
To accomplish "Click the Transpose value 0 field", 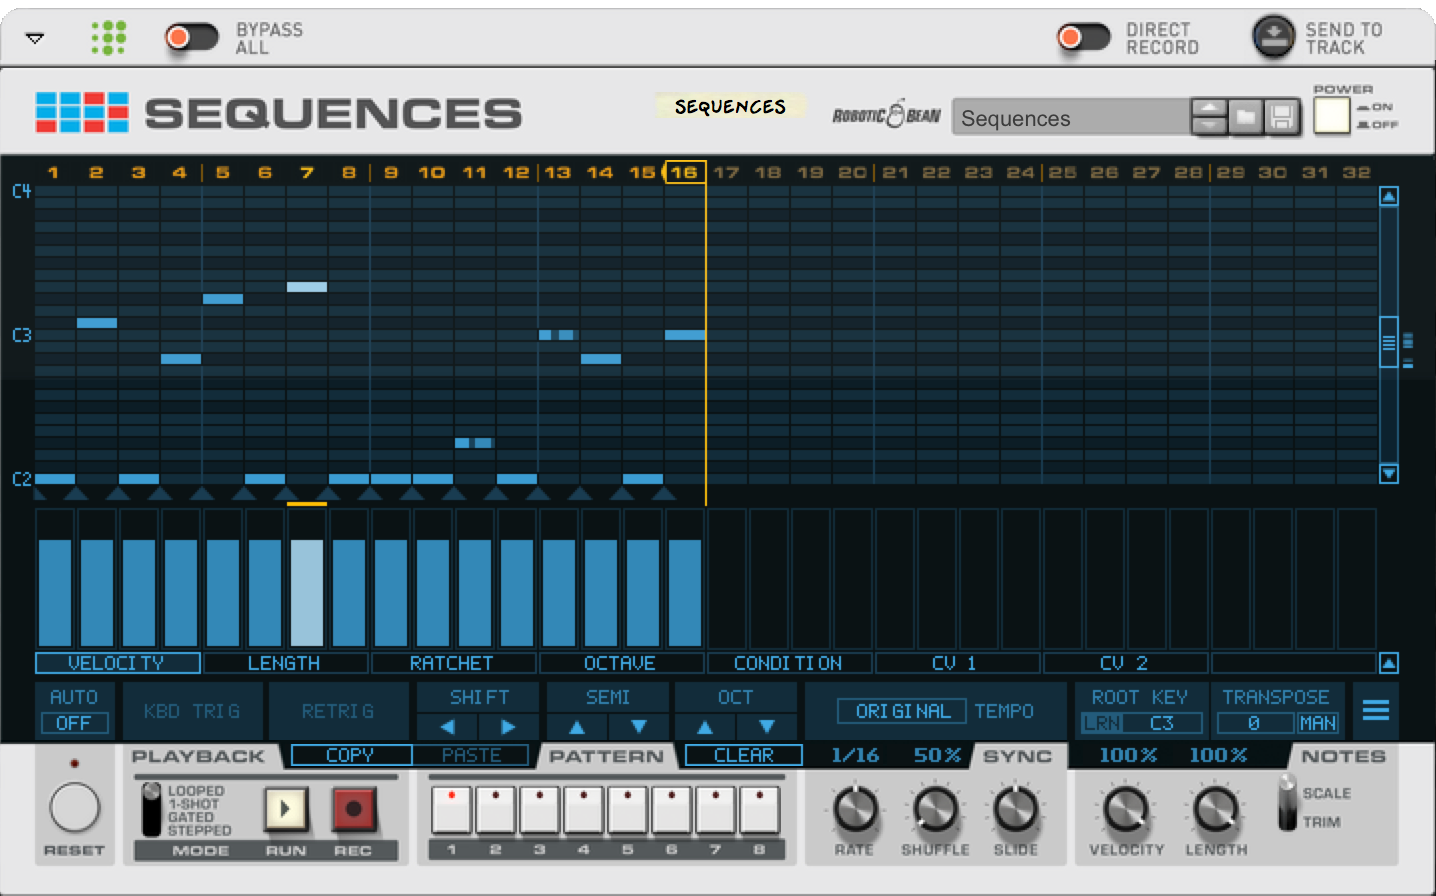I will coord(1254,723).
